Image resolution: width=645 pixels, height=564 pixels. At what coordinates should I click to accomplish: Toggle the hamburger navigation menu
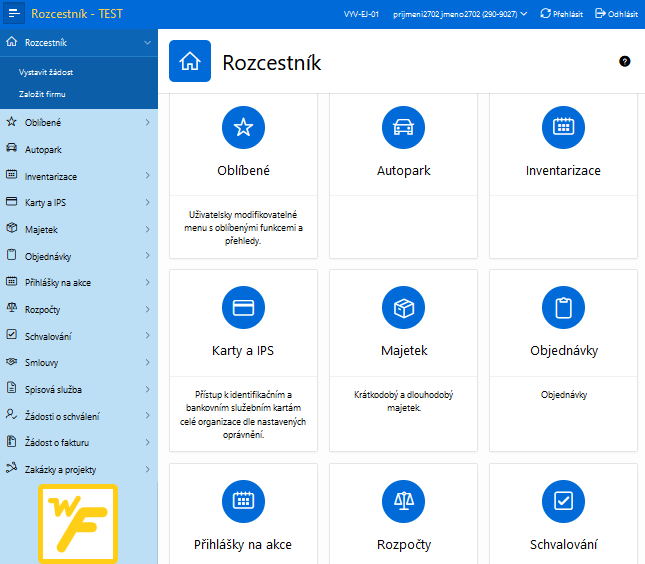[14, 13]
